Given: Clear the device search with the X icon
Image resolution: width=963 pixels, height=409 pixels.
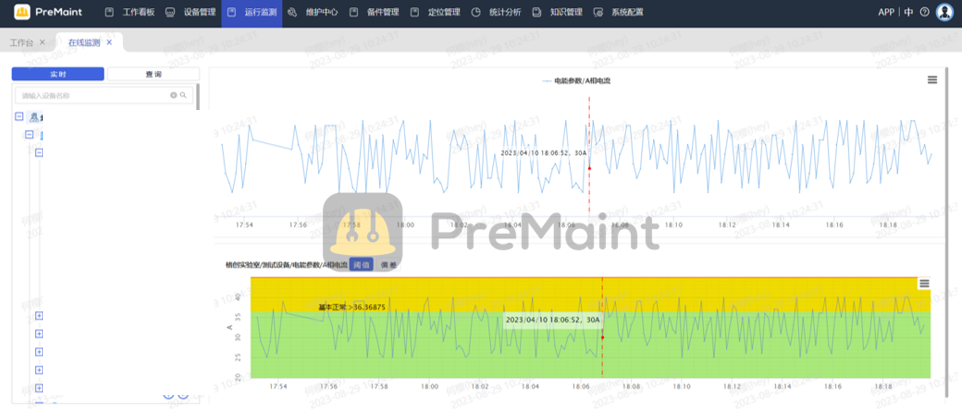Looking at the screenshot, I should [173, 96].
